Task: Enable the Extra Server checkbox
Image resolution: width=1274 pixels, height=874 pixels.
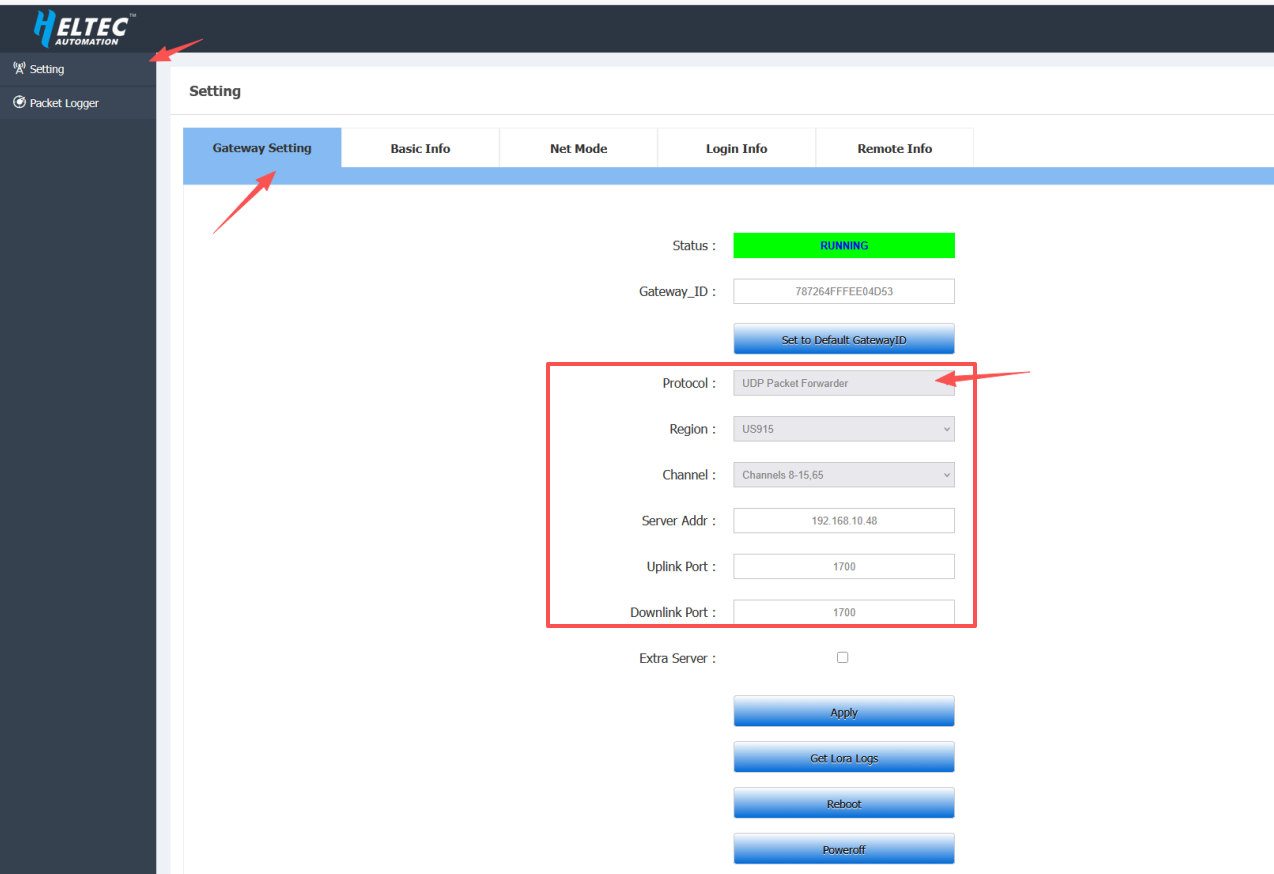Action: pos(842,657)
